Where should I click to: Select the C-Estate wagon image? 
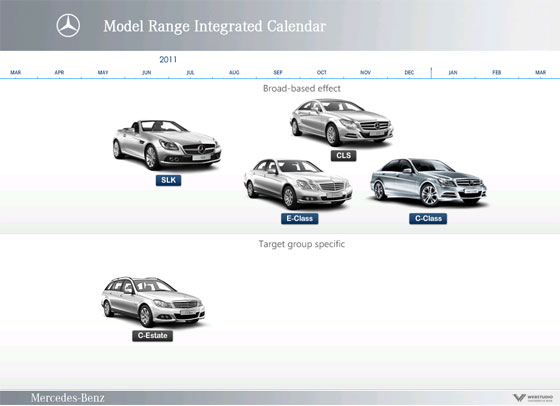pyautogui.click(x=153, y=302)
